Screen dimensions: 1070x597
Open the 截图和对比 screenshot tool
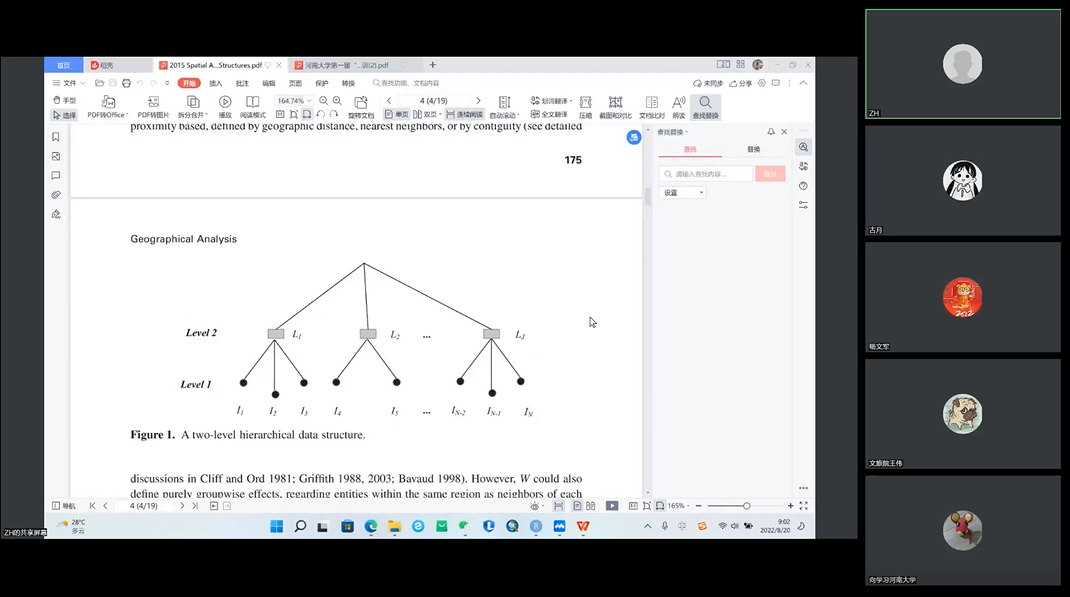(615, 102)
